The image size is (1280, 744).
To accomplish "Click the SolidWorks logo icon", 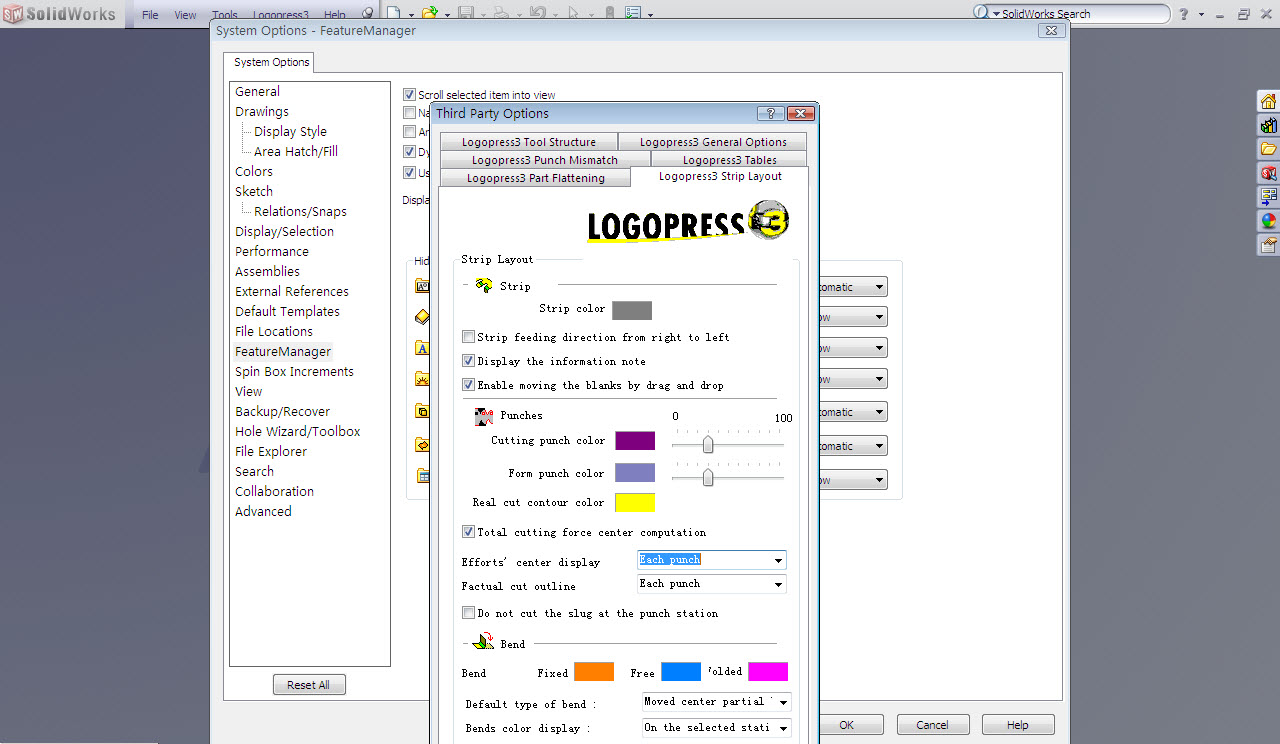I will pos(13,14).
